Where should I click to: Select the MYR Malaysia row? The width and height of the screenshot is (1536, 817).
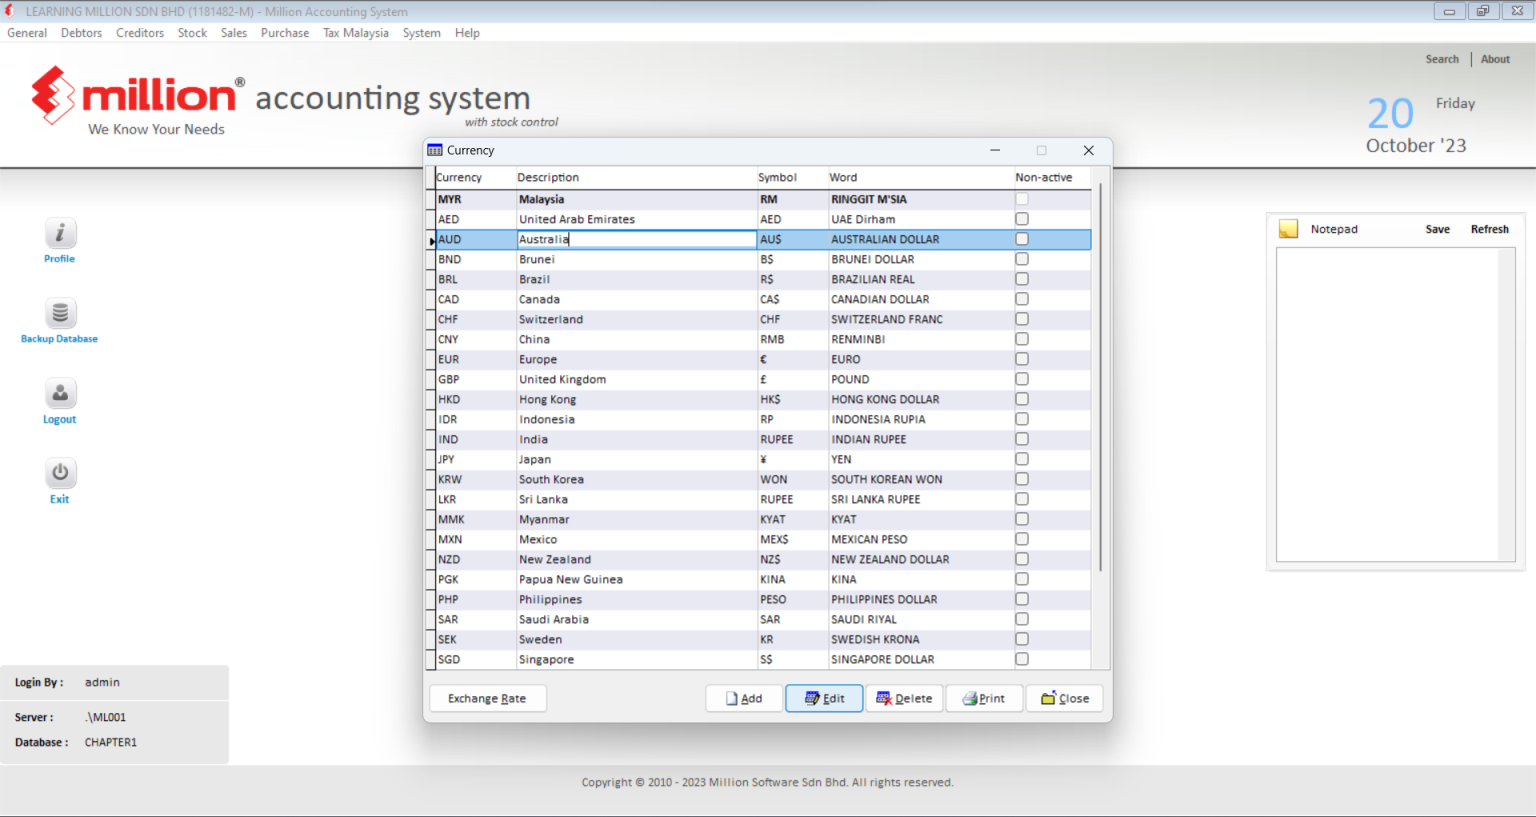coord(763,199)
